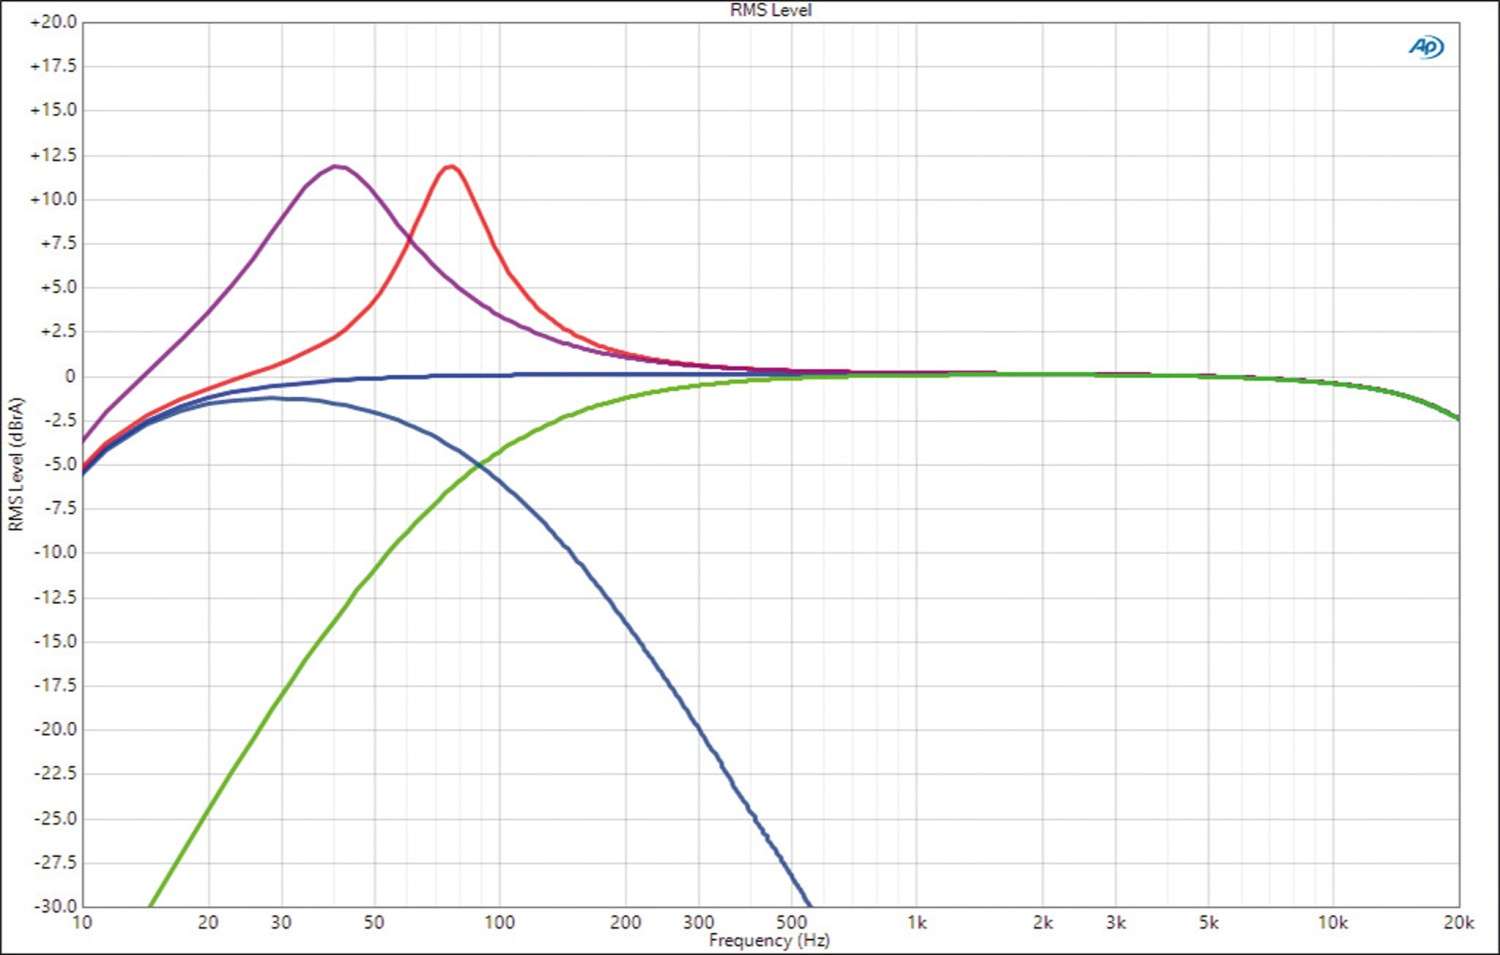Image resolution: width=1500 pixels, height=955 pixels.
Task: Click the -5.0 y-axis value
Action: (x=59, y=464)
